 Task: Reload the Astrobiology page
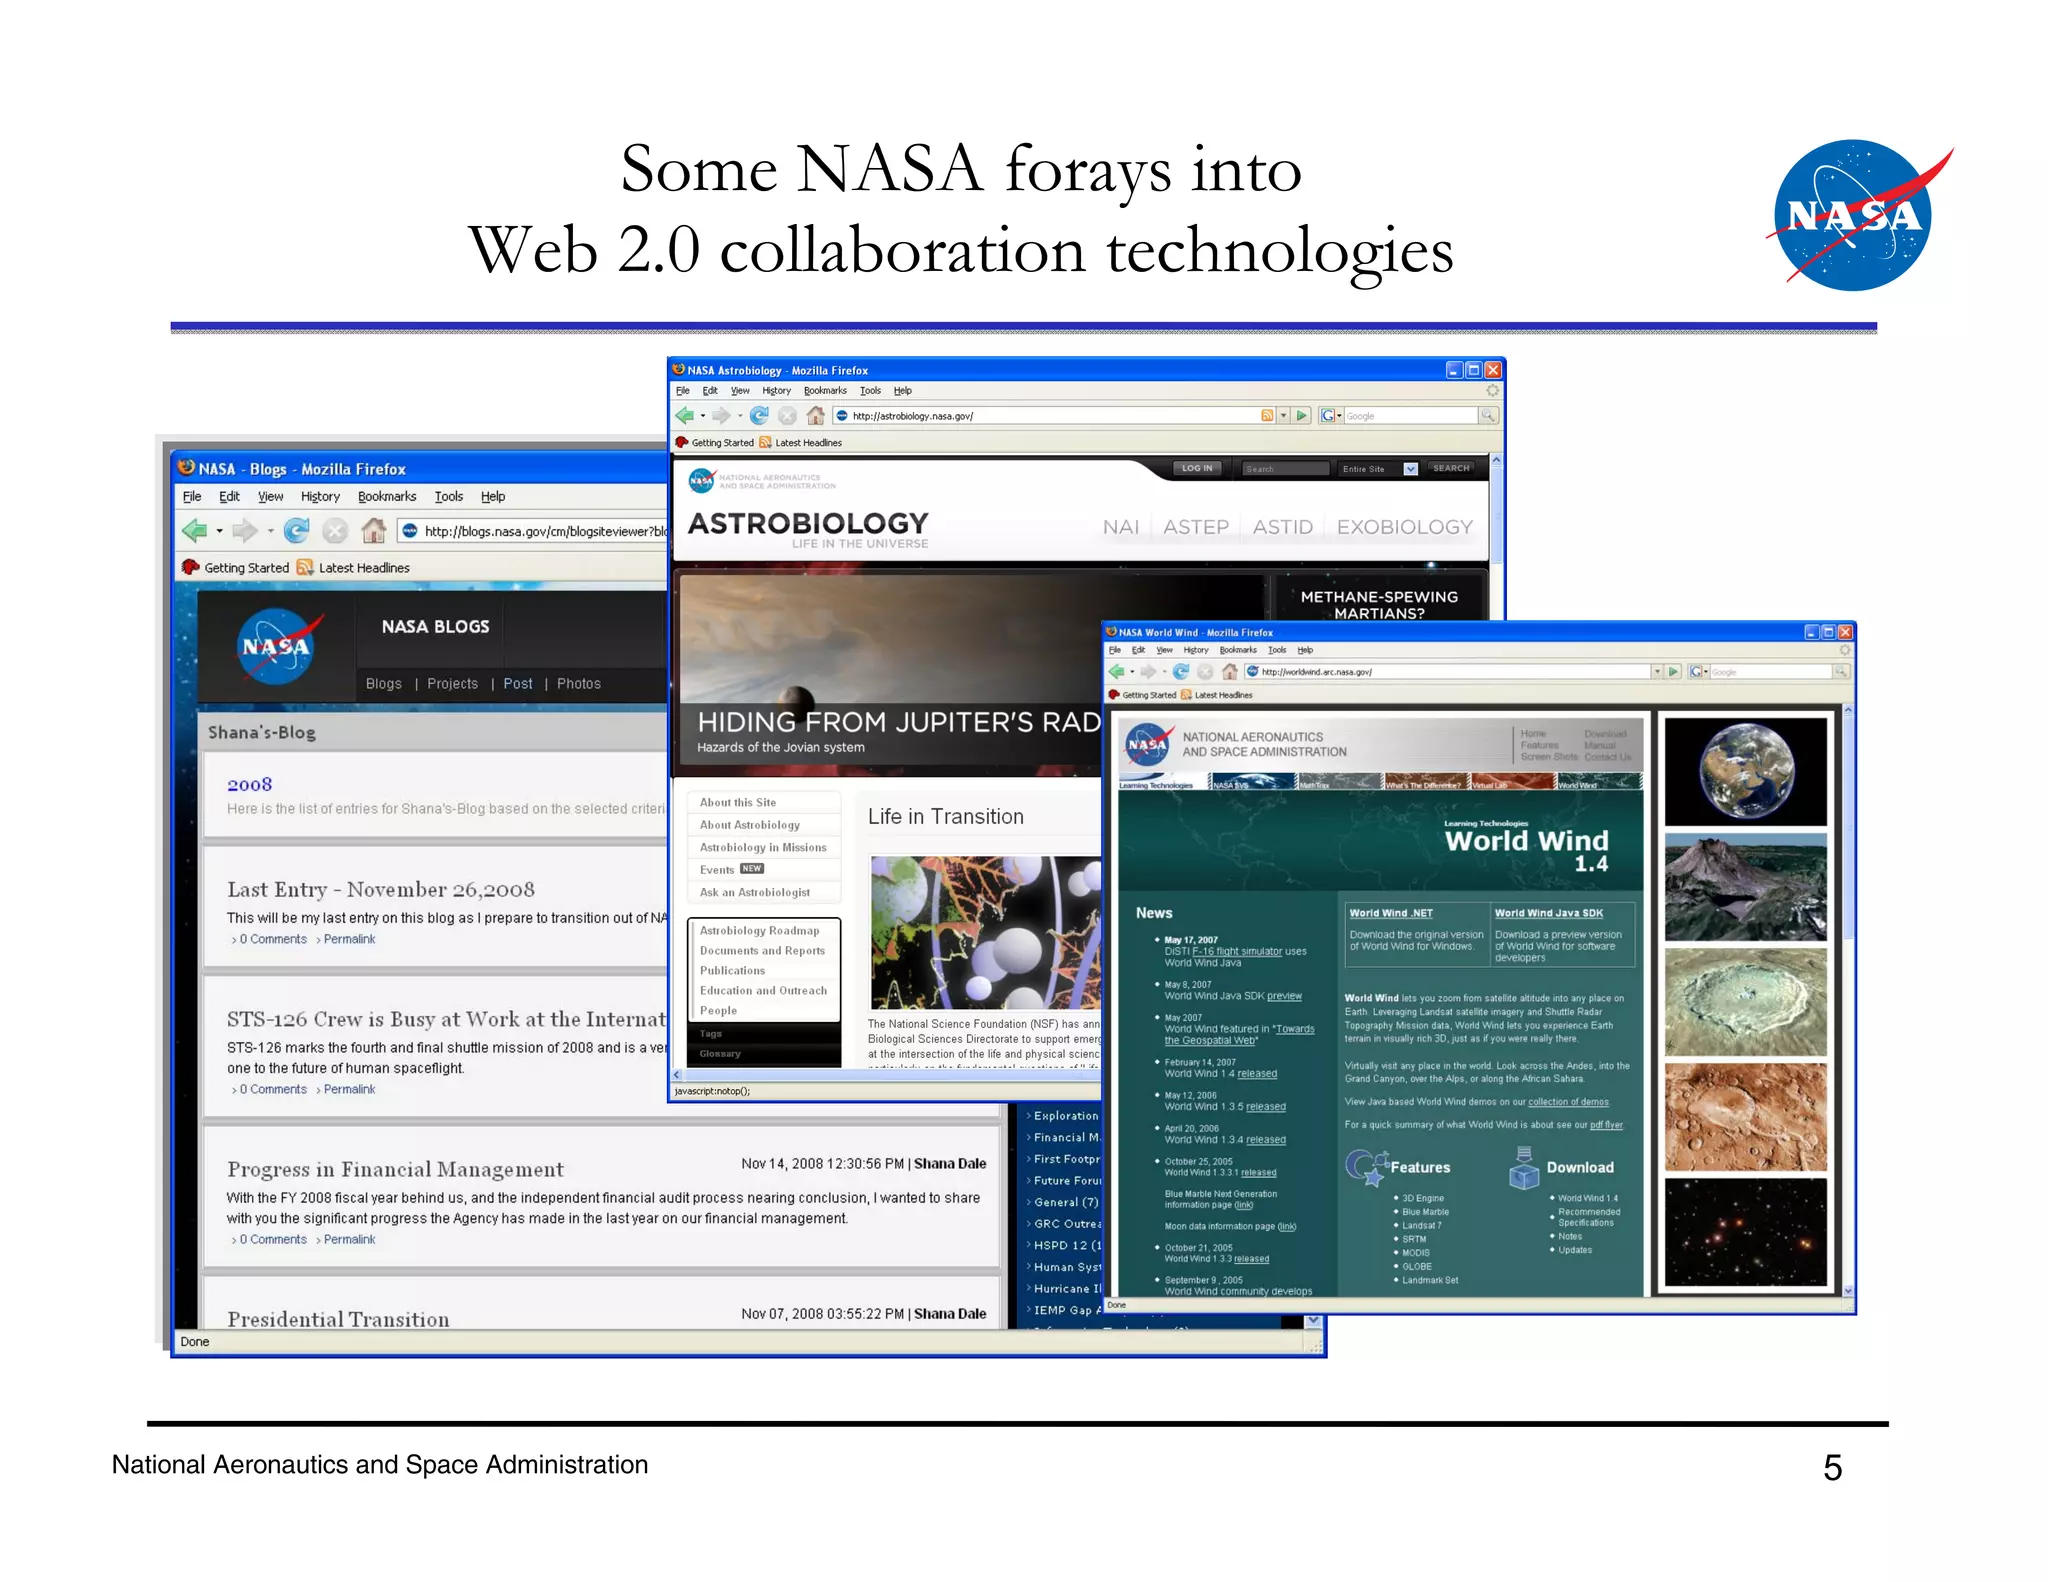point(760,416)
